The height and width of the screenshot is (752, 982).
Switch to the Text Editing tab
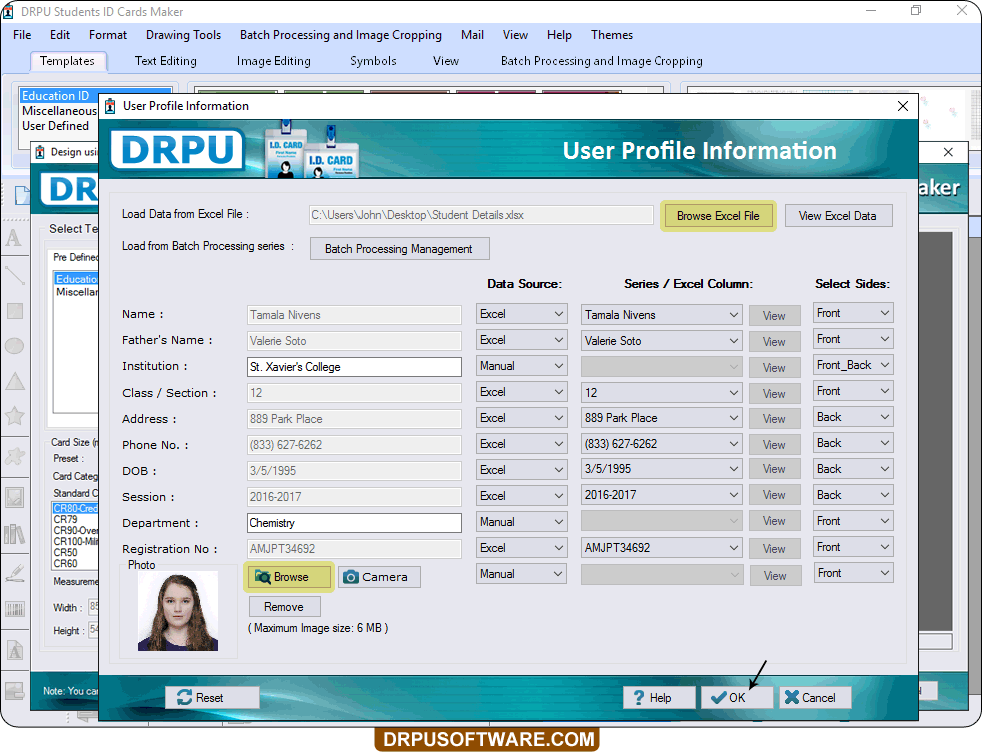pos(165,61)
